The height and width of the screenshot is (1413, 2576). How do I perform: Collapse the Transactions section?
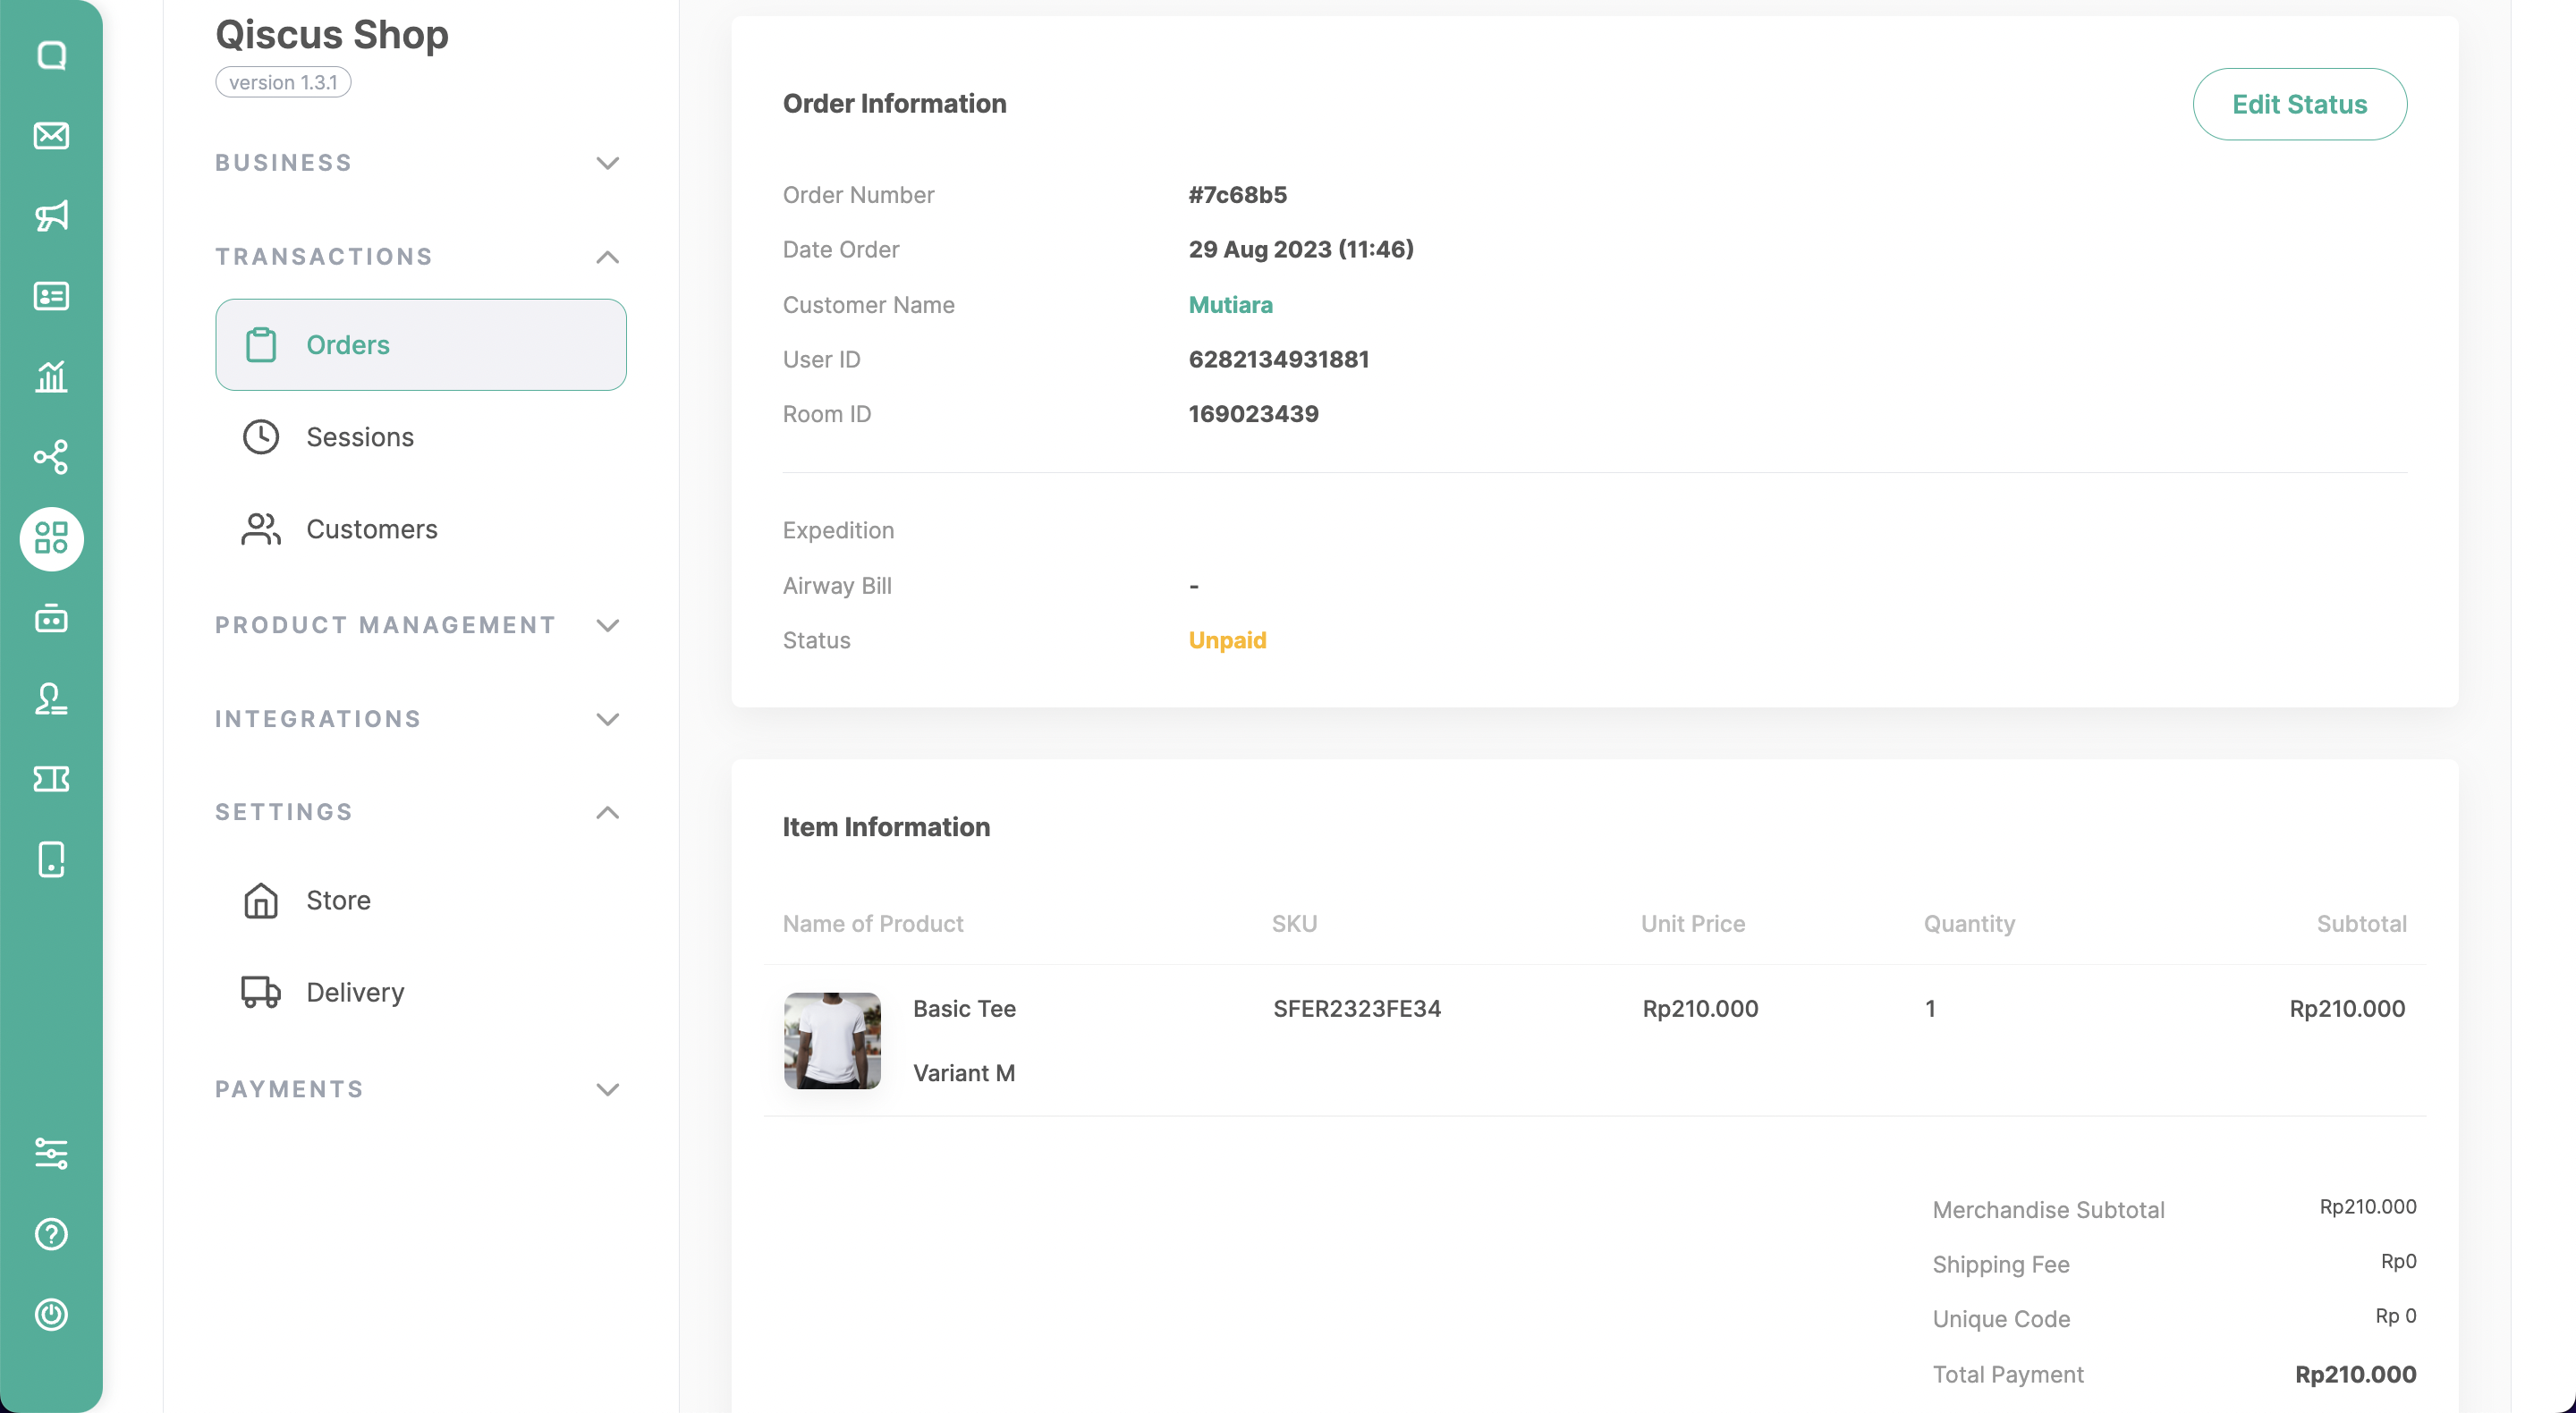coord(607,257)
